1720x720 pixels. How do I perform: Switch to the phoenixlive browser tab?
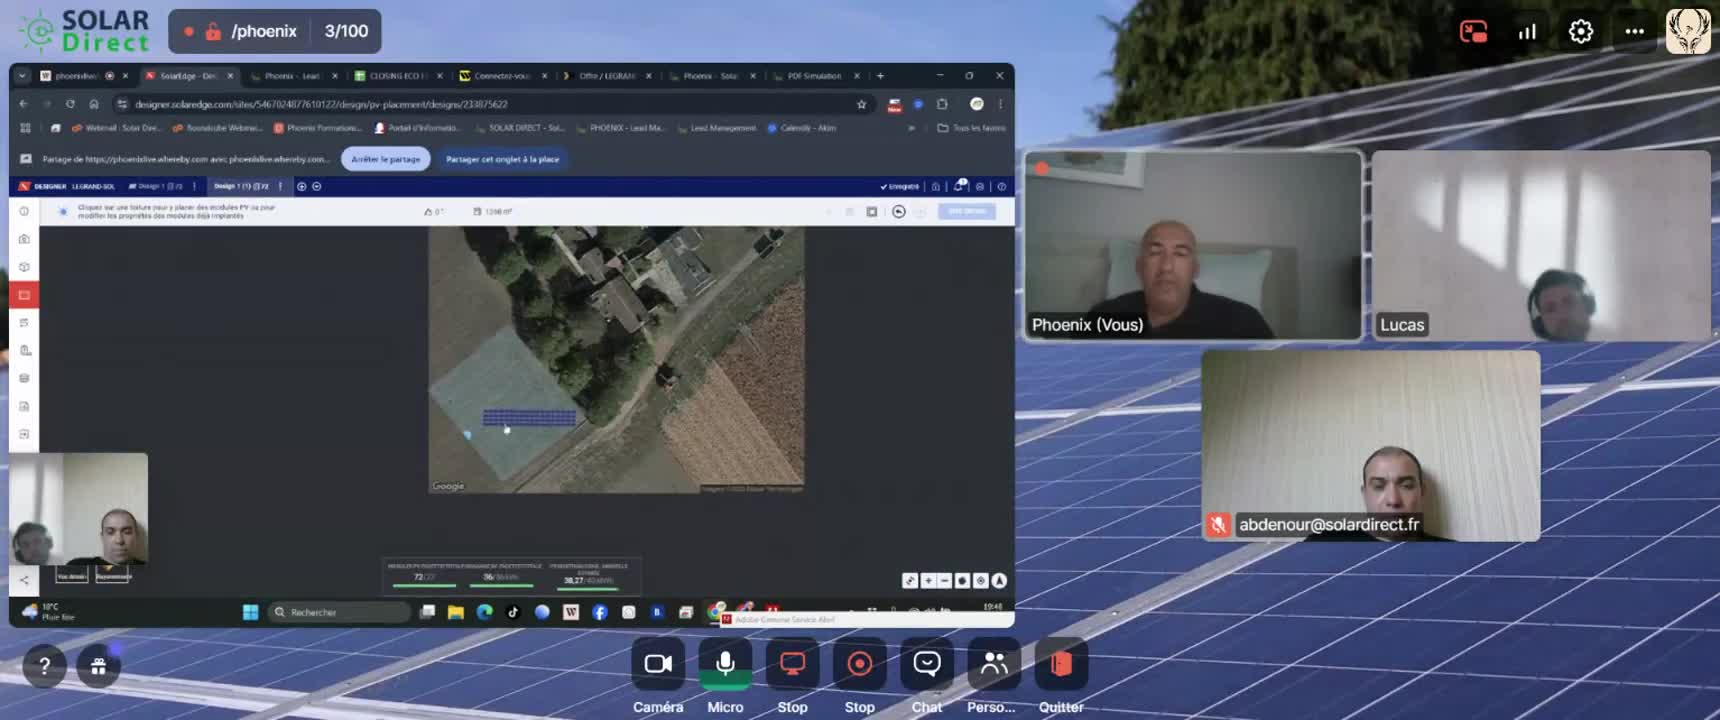pos(84,76)
